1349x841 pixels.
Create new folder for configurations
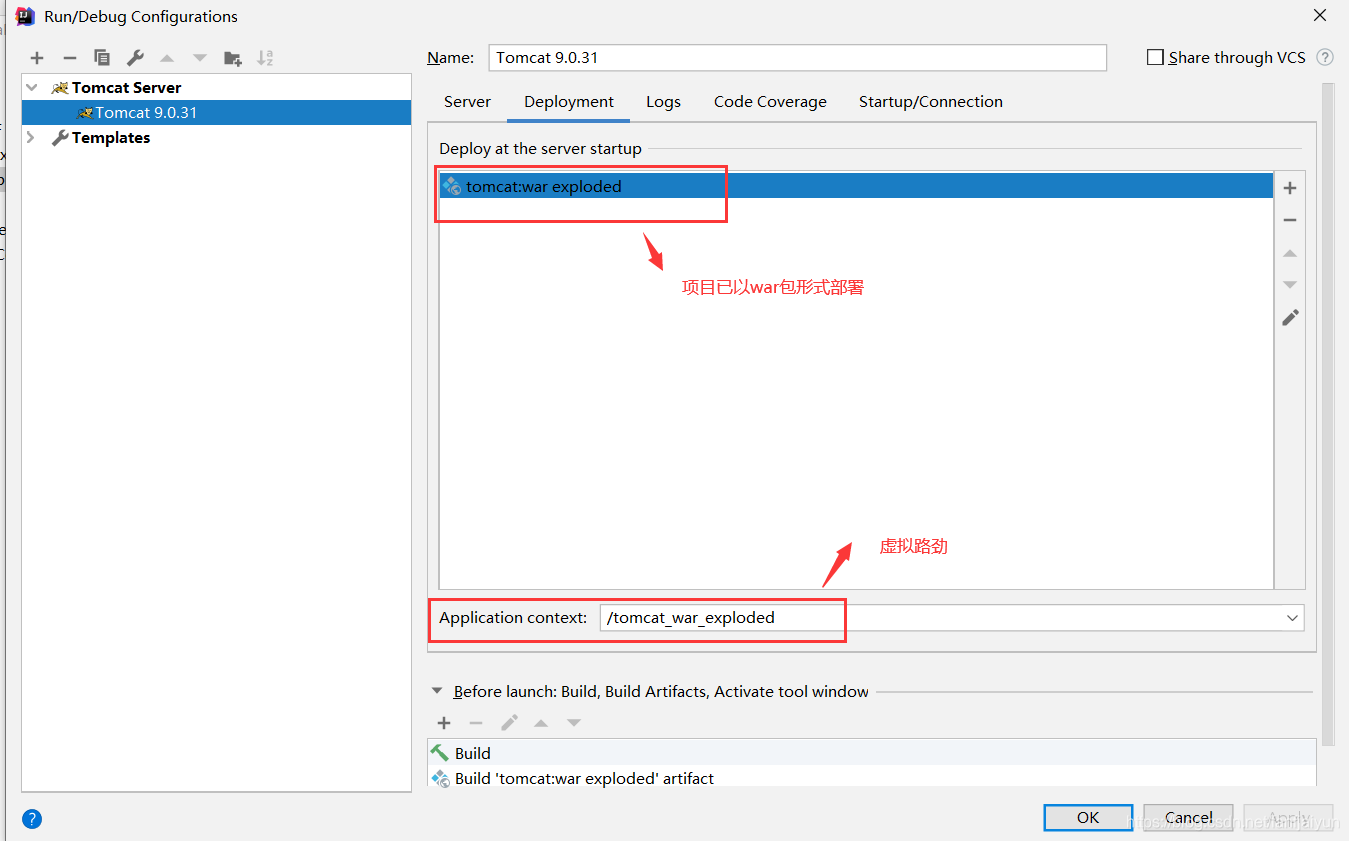(x=233, y=58)
